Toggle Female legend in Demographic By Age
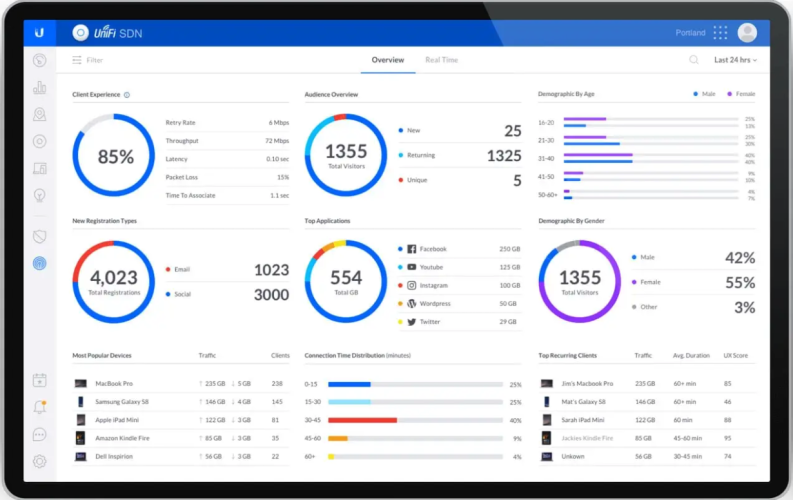The image size is (793, 500). click(x=739, y=94)
